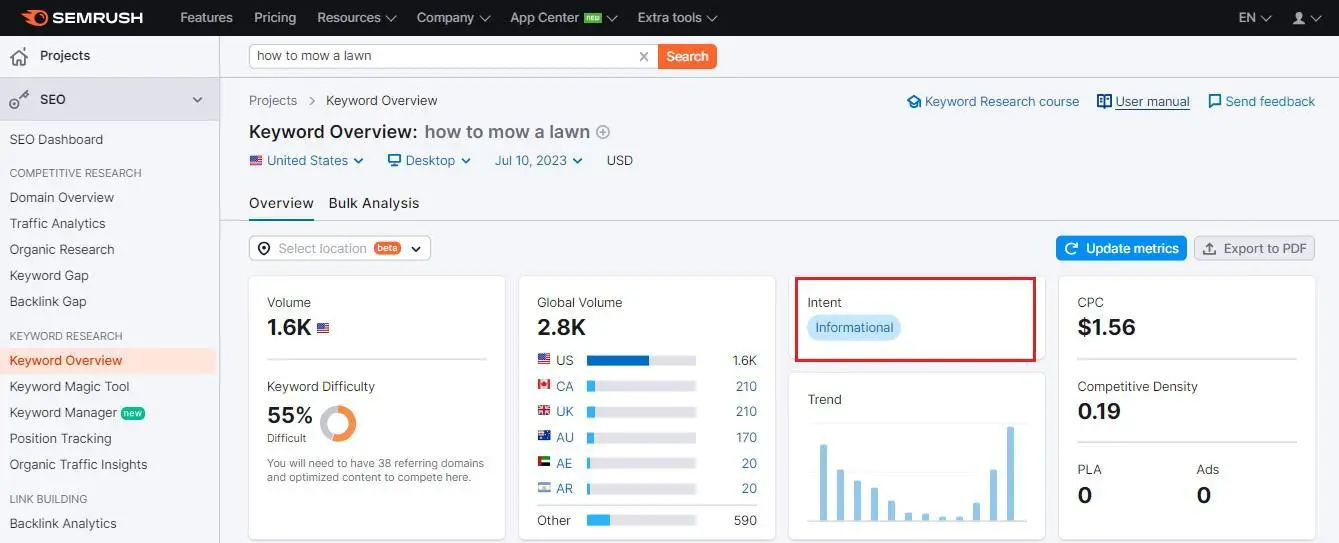Click the User manual book icon
This screenshot has width=1339, height=543.
[1104, 101]
